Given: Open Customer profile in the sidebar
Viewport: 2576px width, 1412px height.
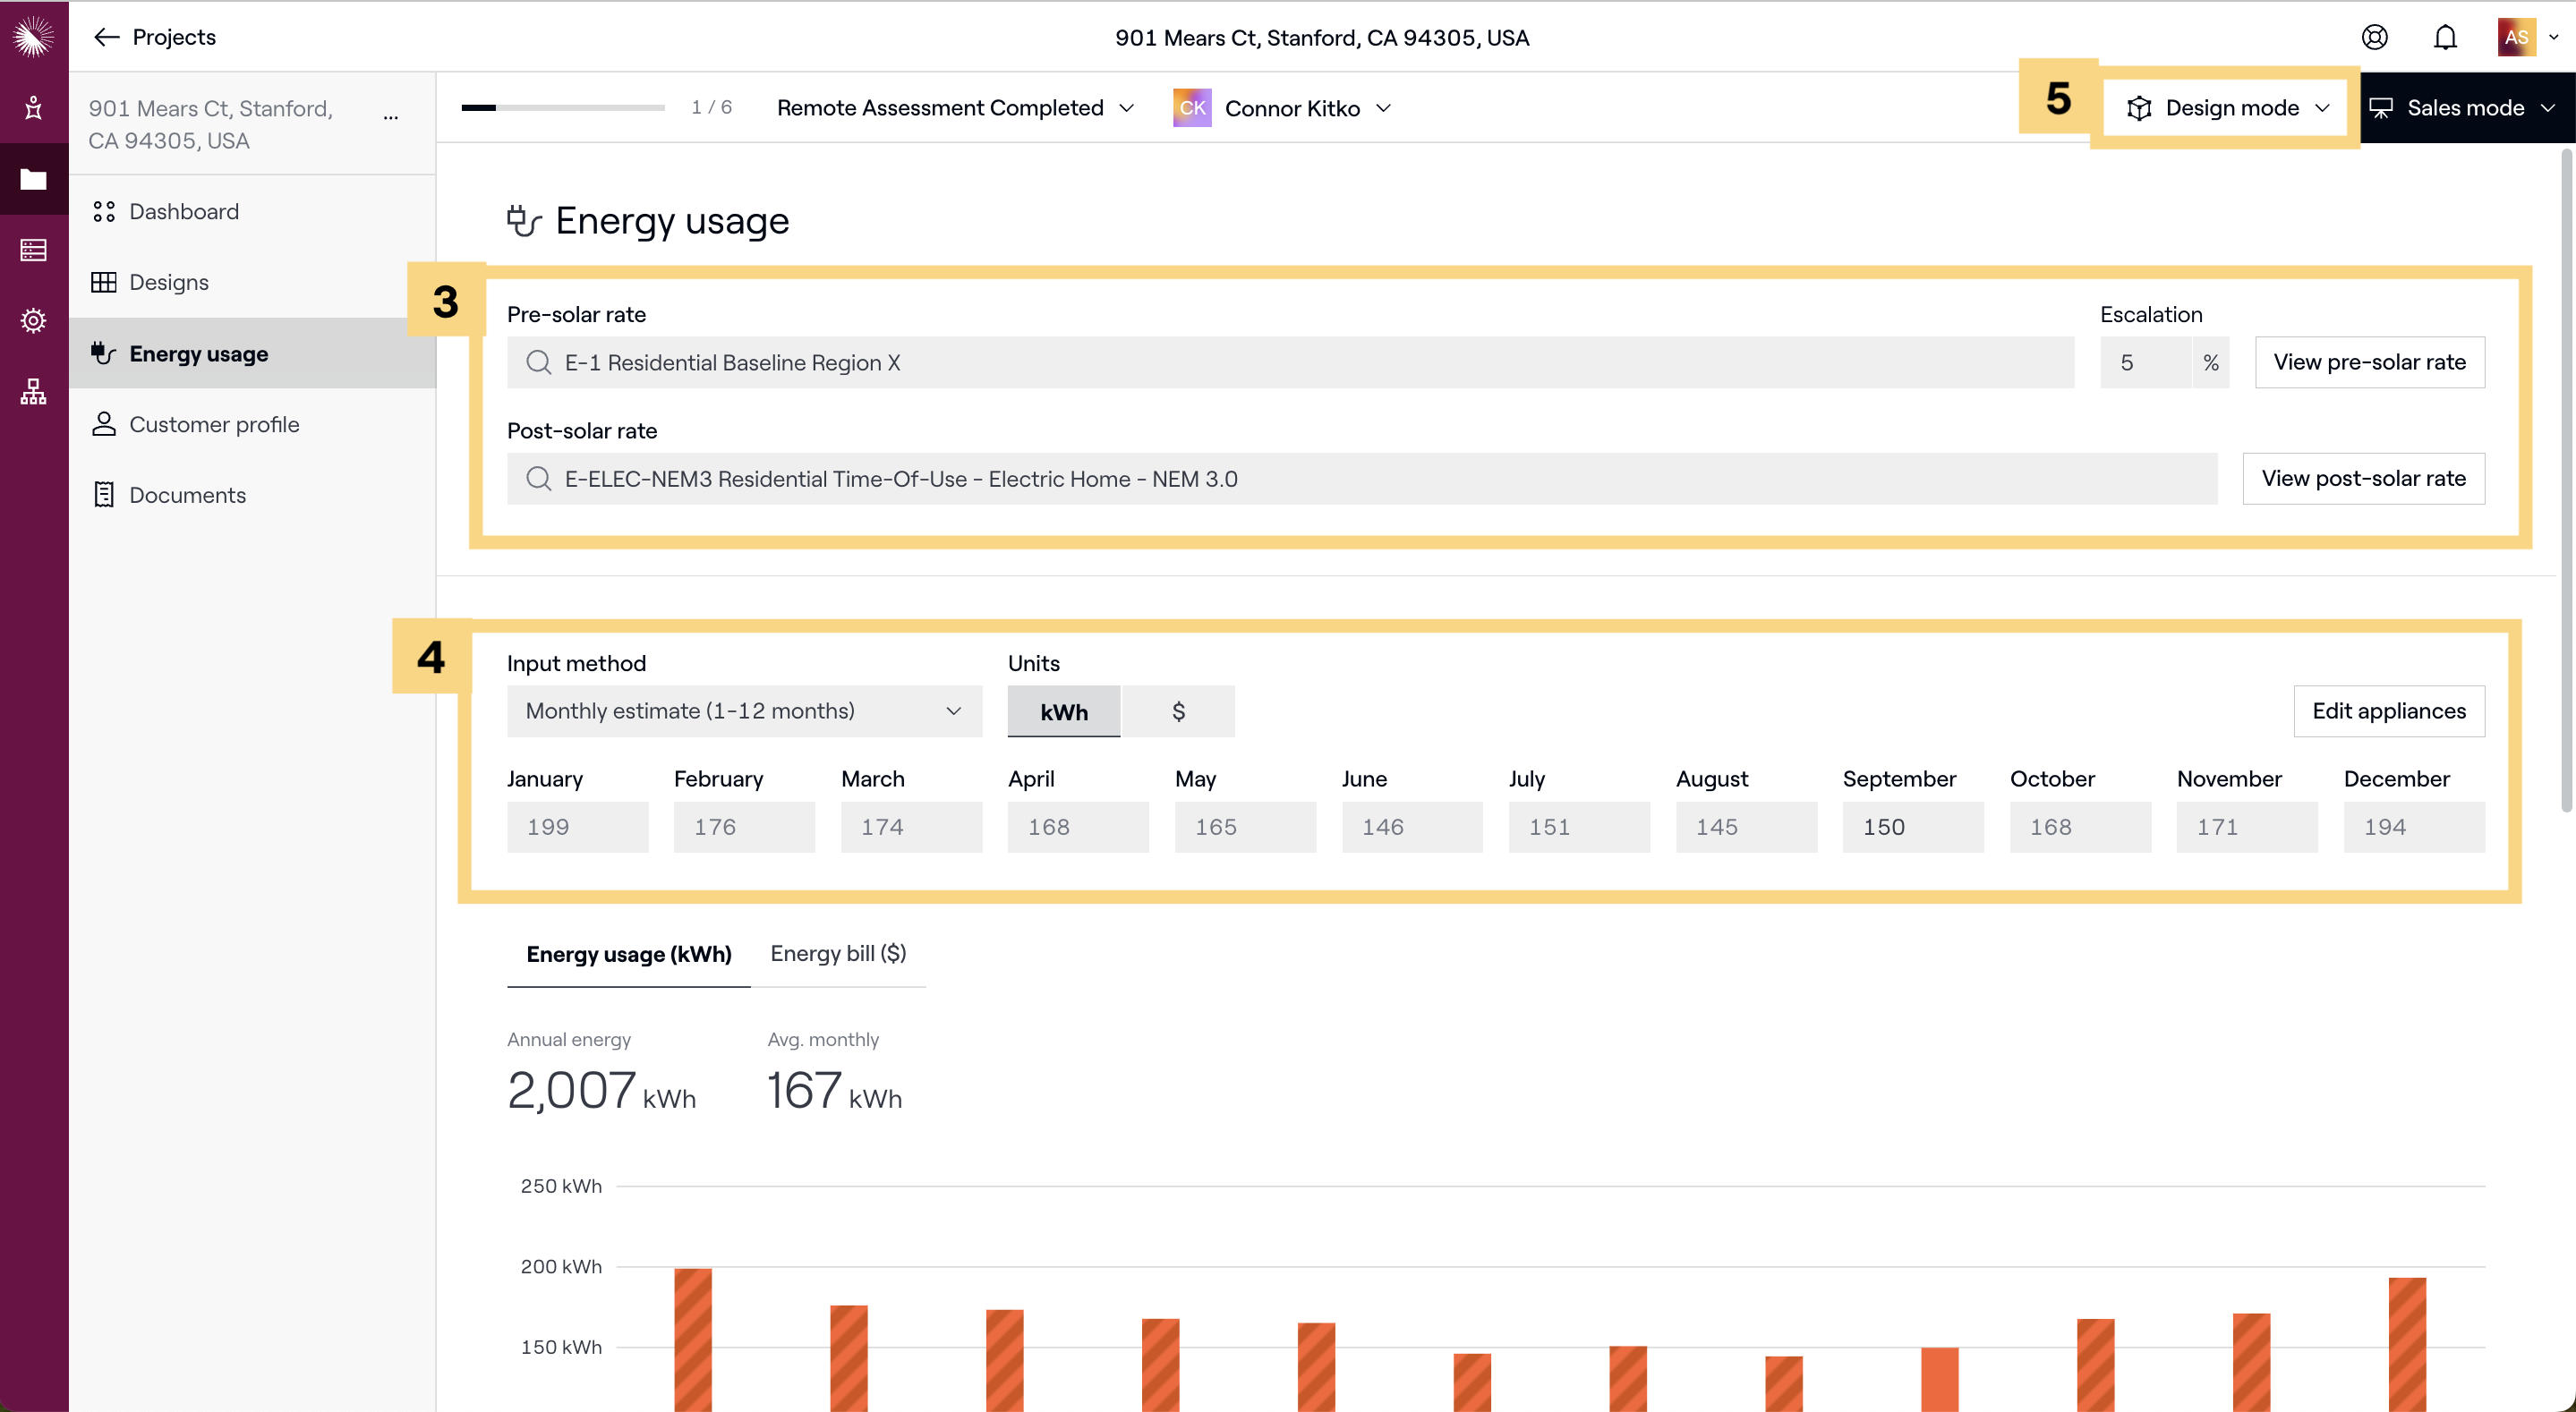Looking at the screenshot, I should click(214, 424).
